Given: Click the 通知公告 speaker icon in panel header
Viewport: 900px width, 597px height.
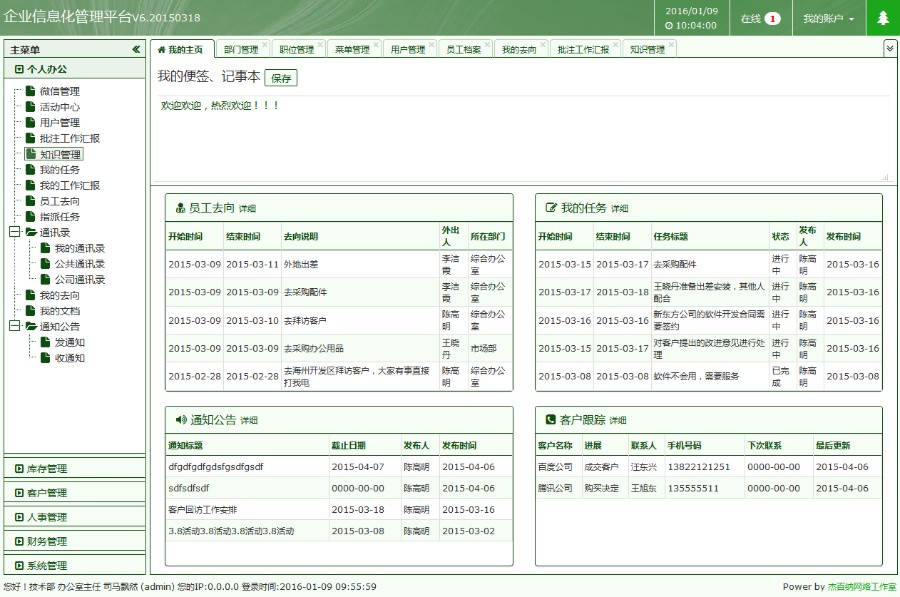Looking at the screenshot, I should (x=179, y=420).
